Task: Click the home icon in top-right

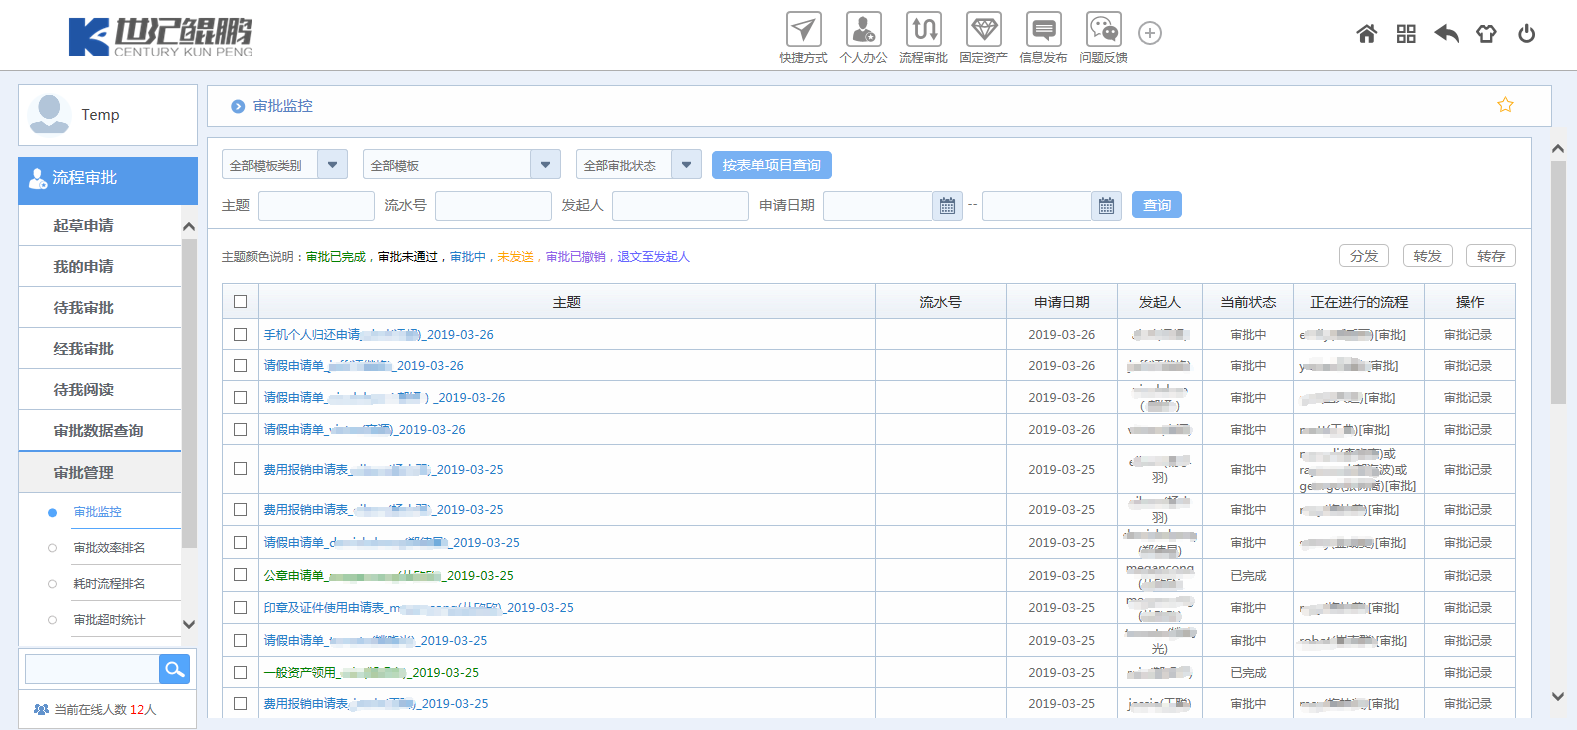Action: click(x=1366, y=34)
